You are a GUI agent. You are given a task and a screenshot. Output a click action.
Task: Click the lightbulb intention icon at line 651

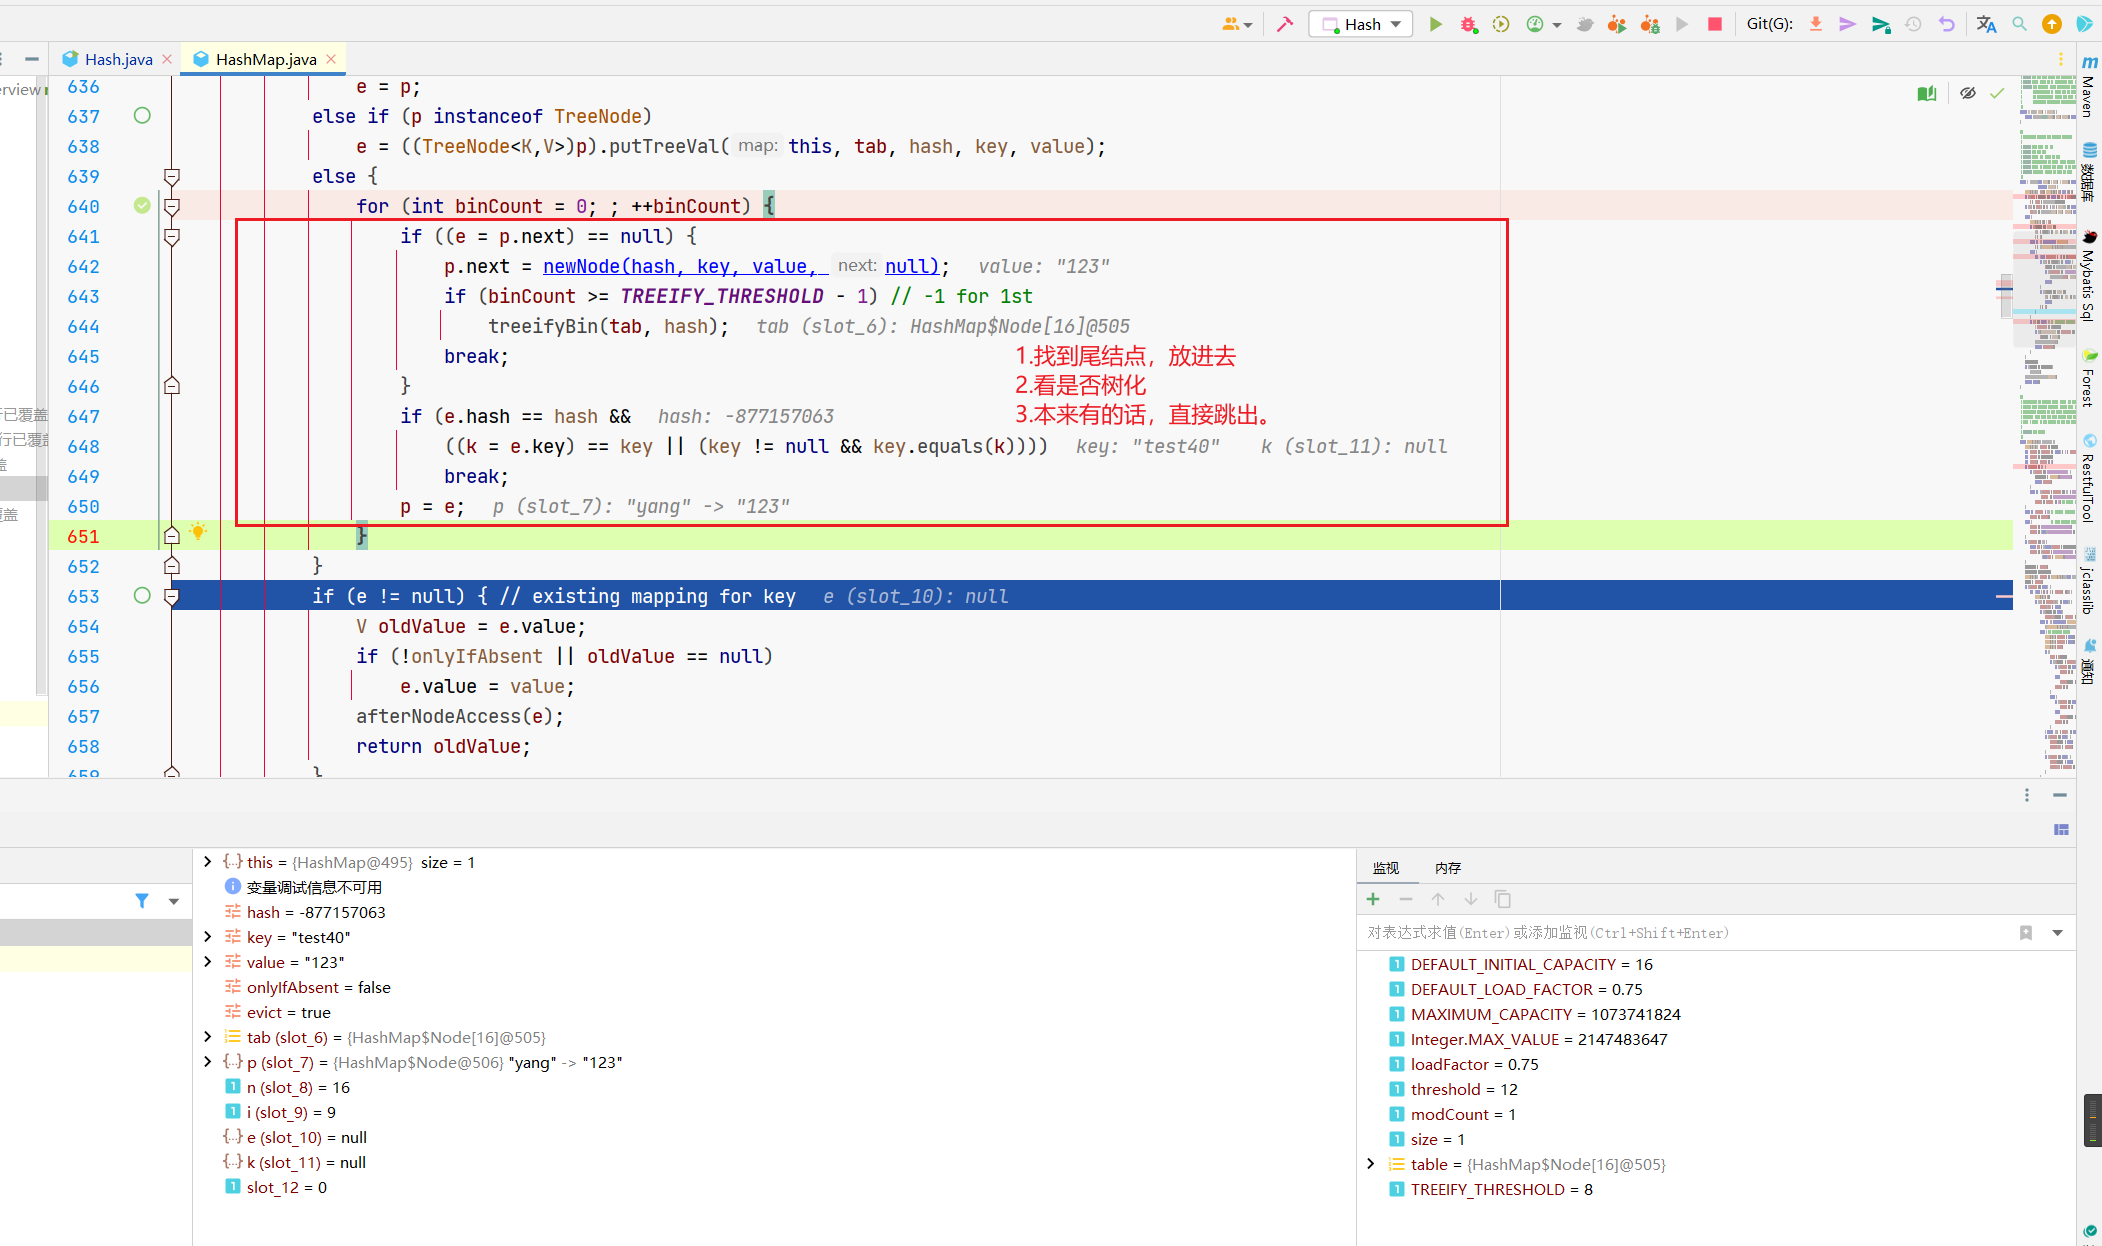198,531
